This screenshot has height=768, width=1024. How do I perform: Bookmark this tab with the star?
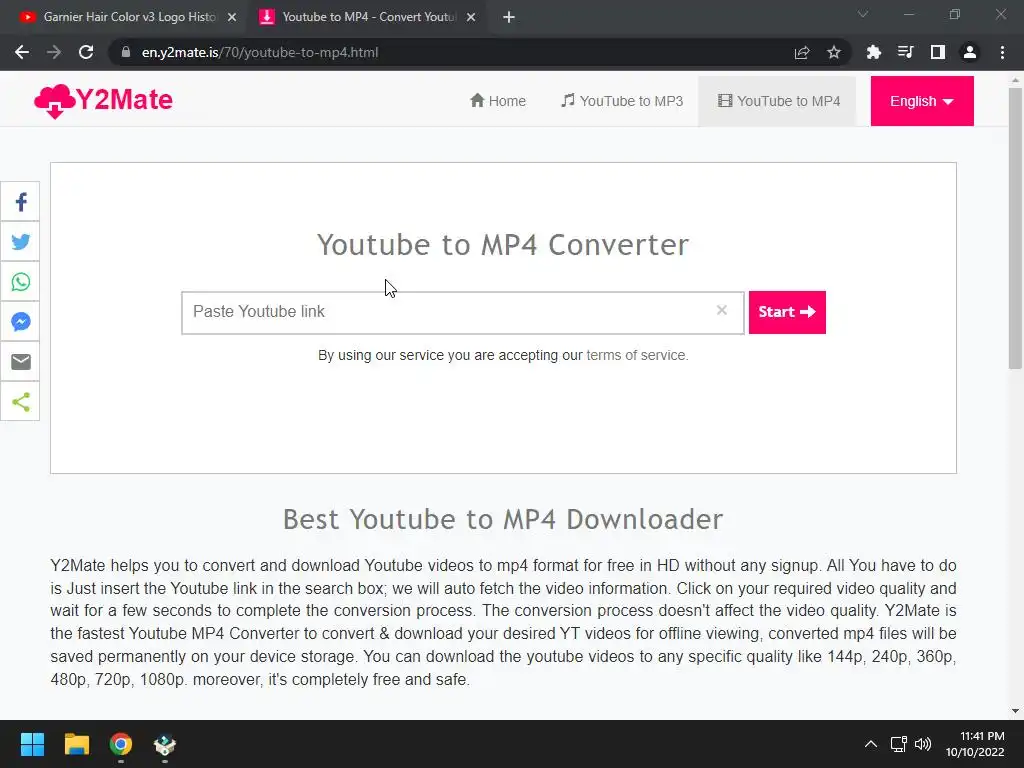coord(834,52)
